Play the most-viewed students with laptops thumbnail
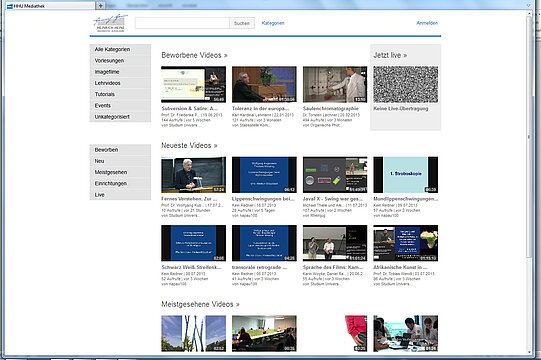Viewport: 541px width, 360px height. click(406, 333)
